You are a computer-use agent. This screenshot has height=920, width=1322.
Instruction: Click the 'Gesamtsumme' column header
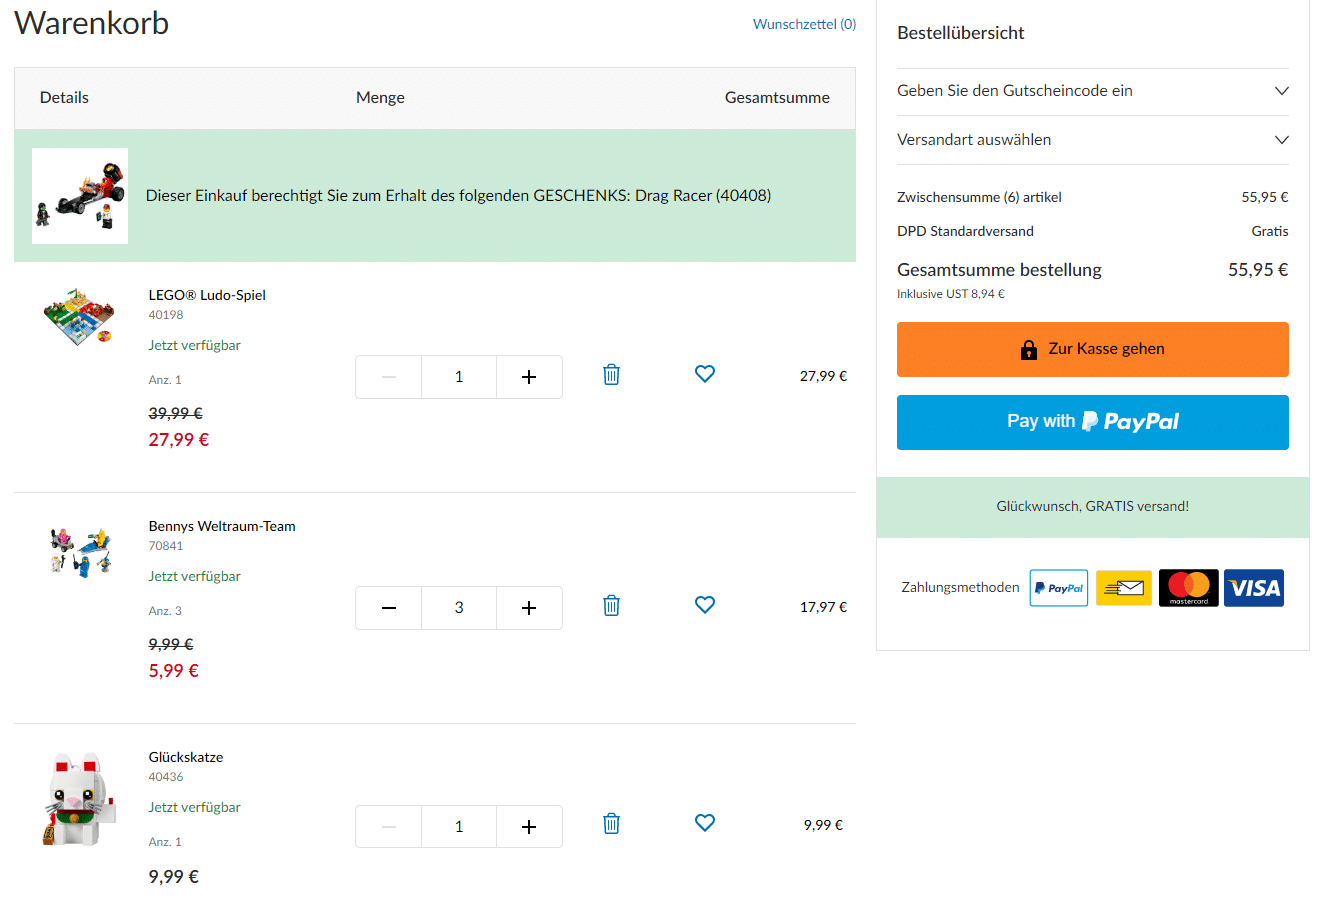(777, 98)
